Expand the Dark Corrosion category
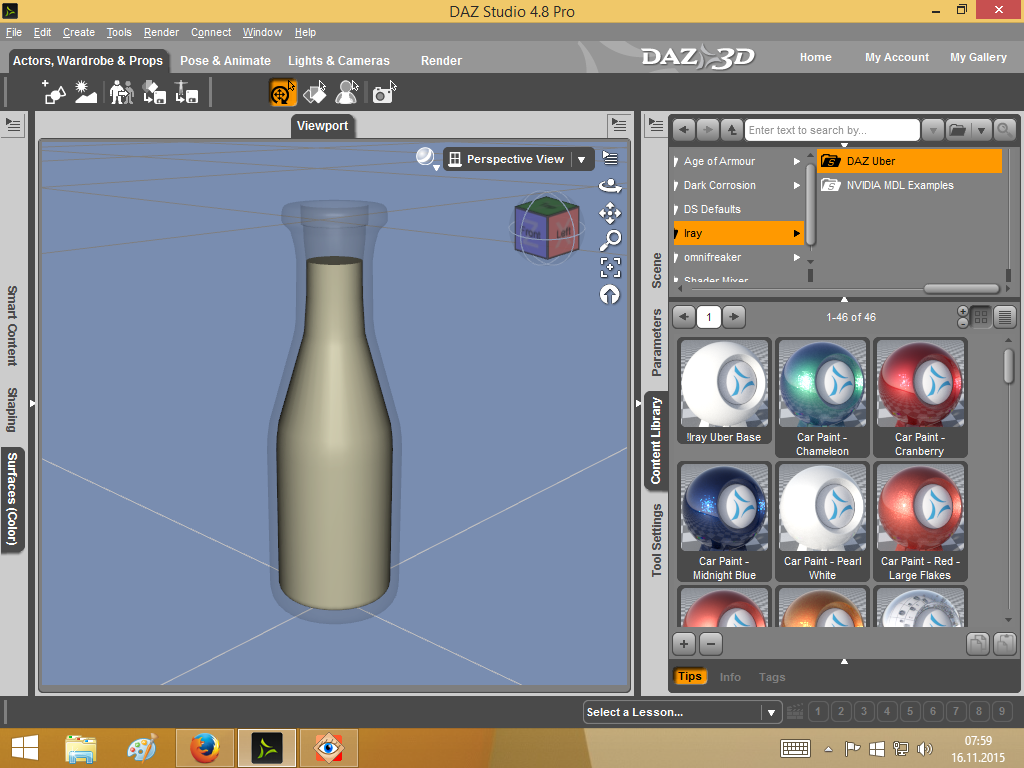Viewport: 1024px width, 768px height. (796, 185)
